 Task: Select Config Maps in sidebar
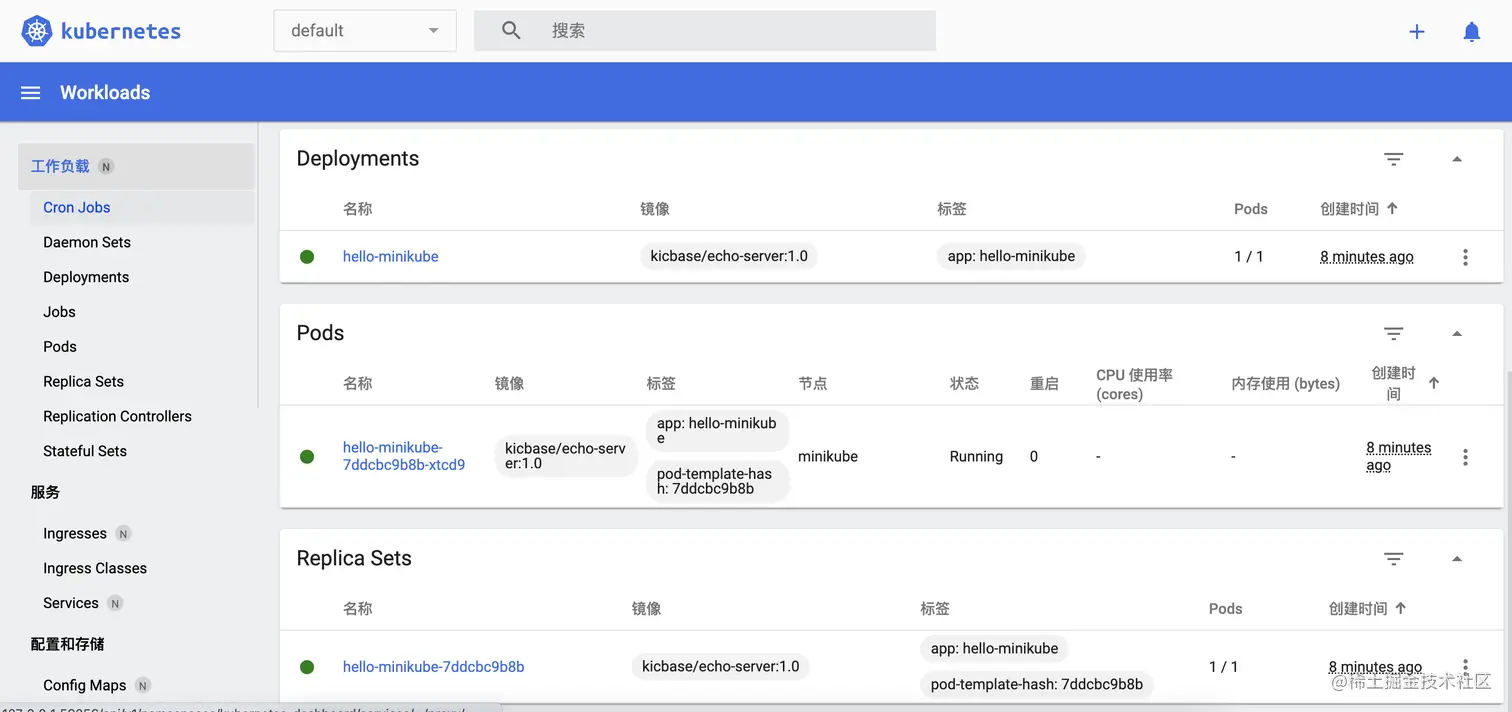(85, 685)
